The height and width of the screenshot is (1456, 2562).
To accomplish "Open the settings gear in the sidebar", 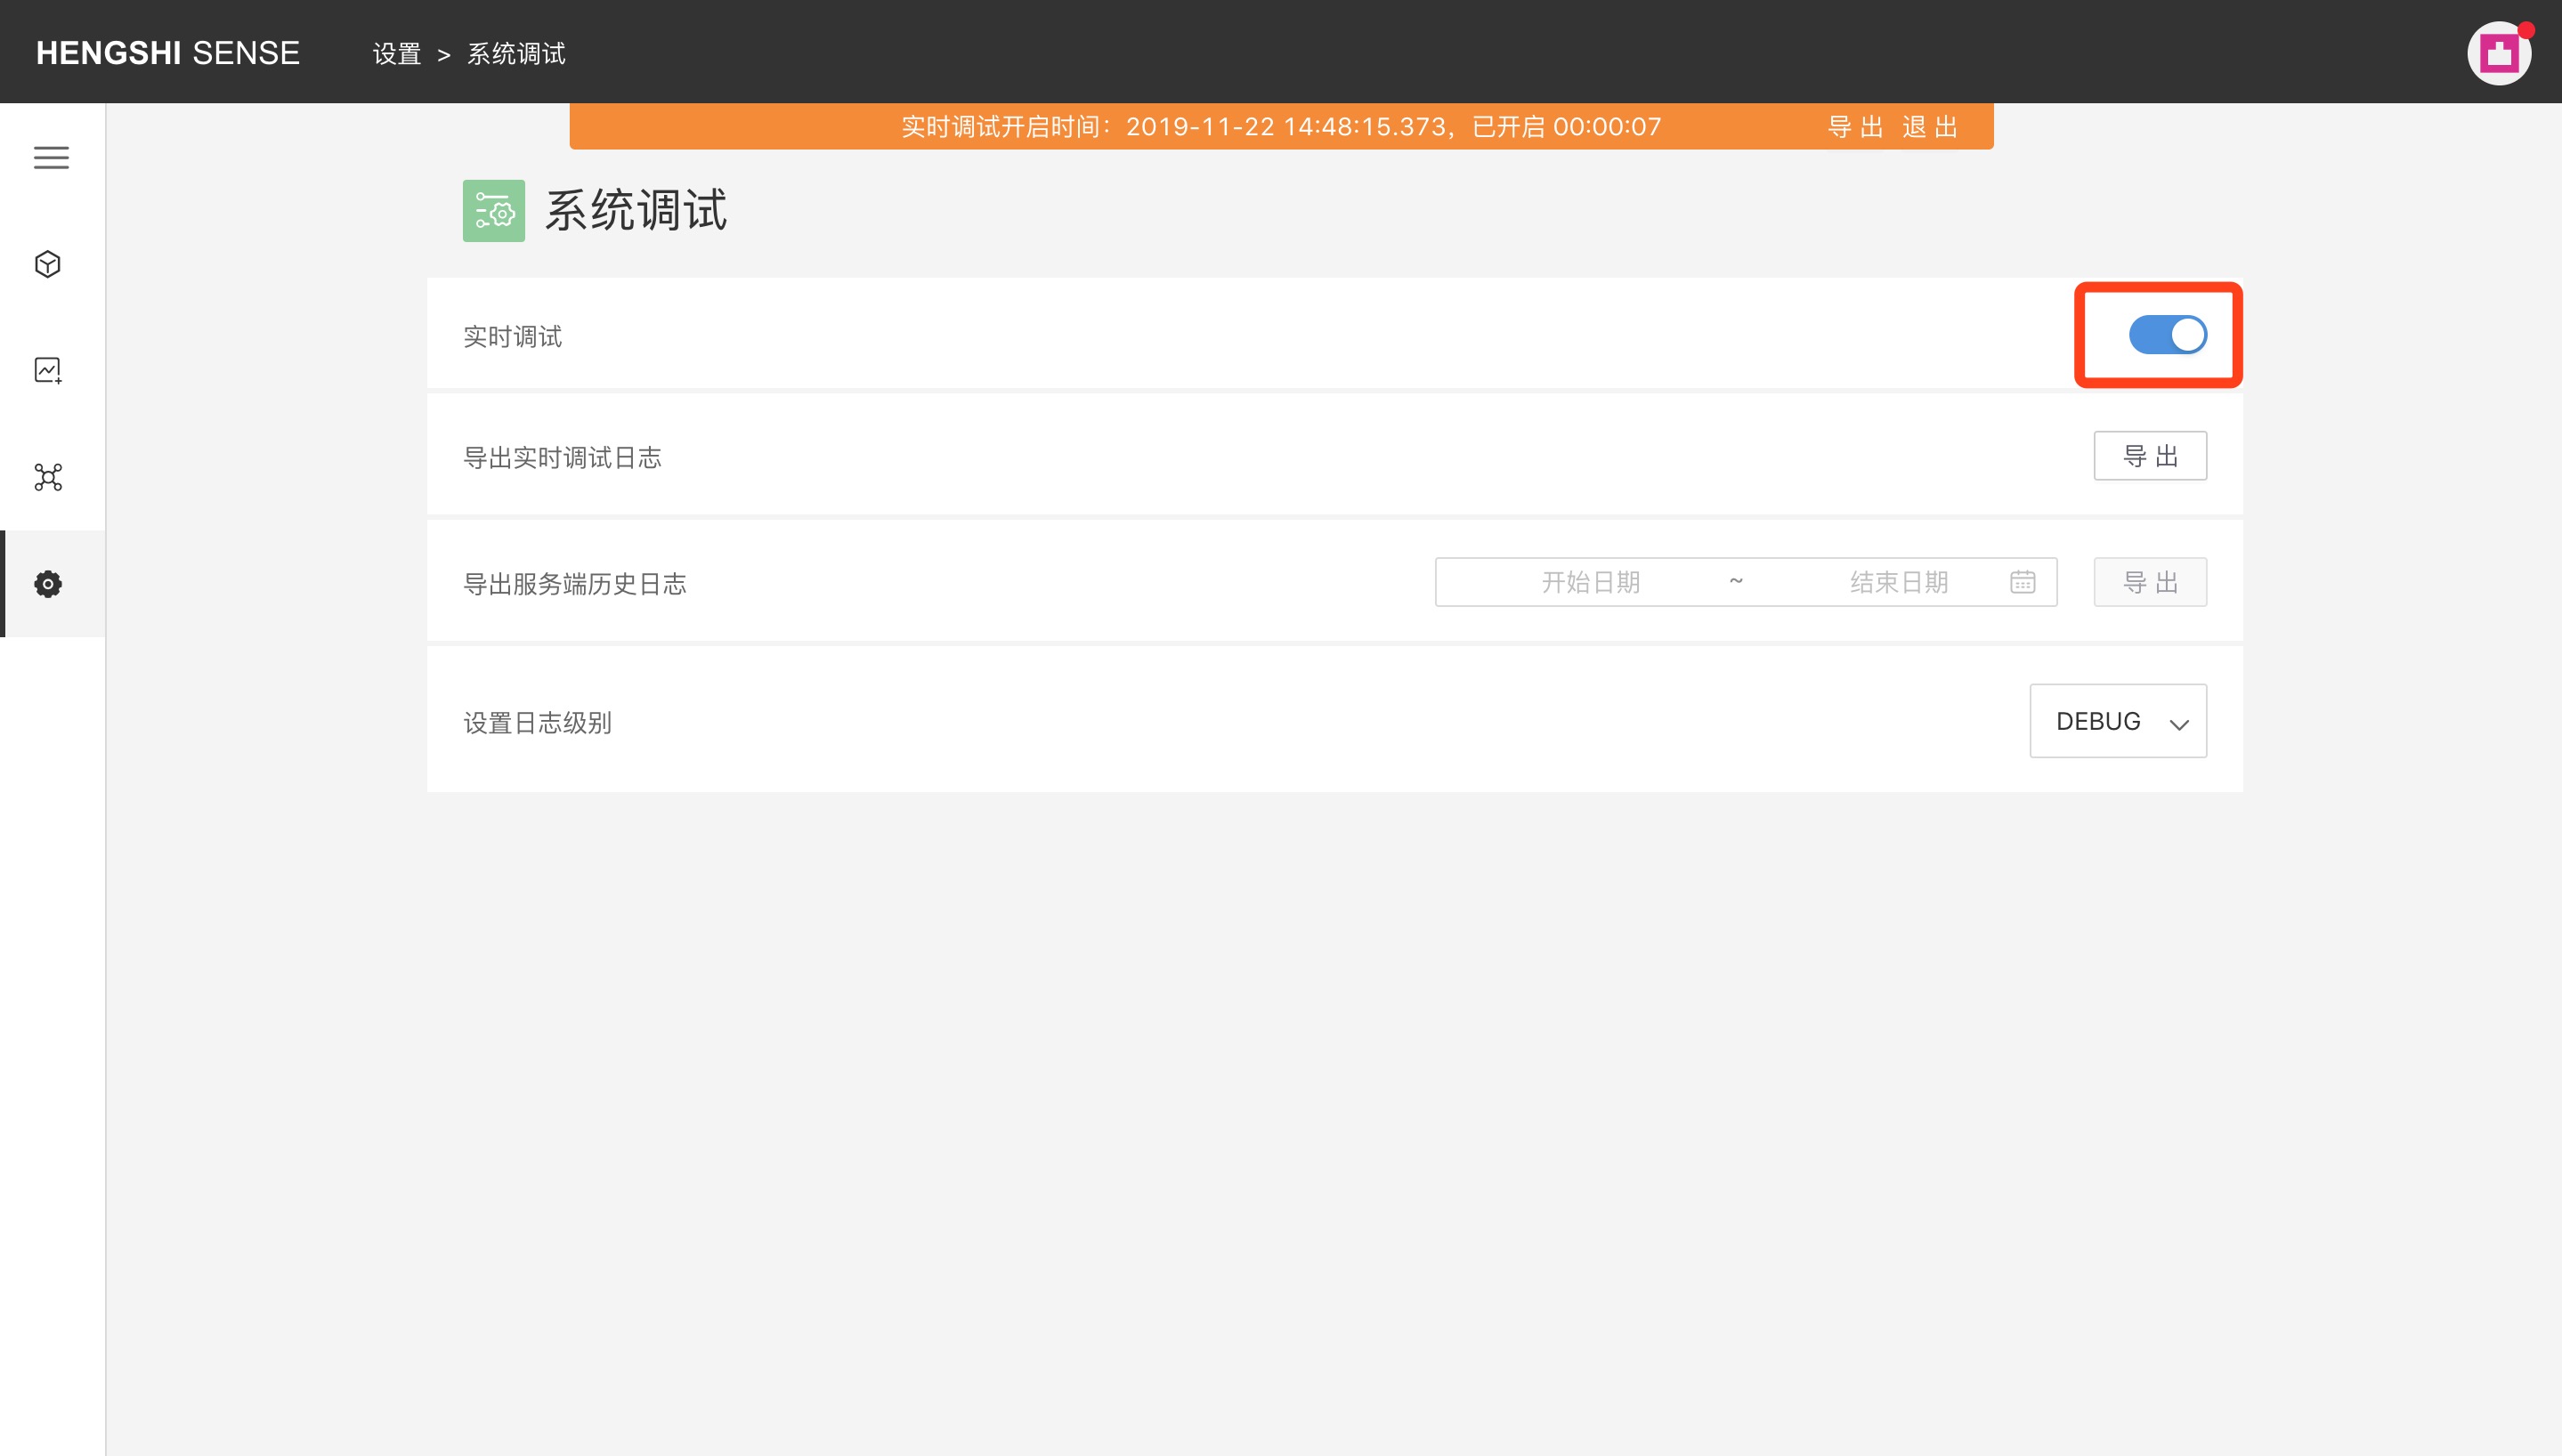I will click(x=48, y=584).
